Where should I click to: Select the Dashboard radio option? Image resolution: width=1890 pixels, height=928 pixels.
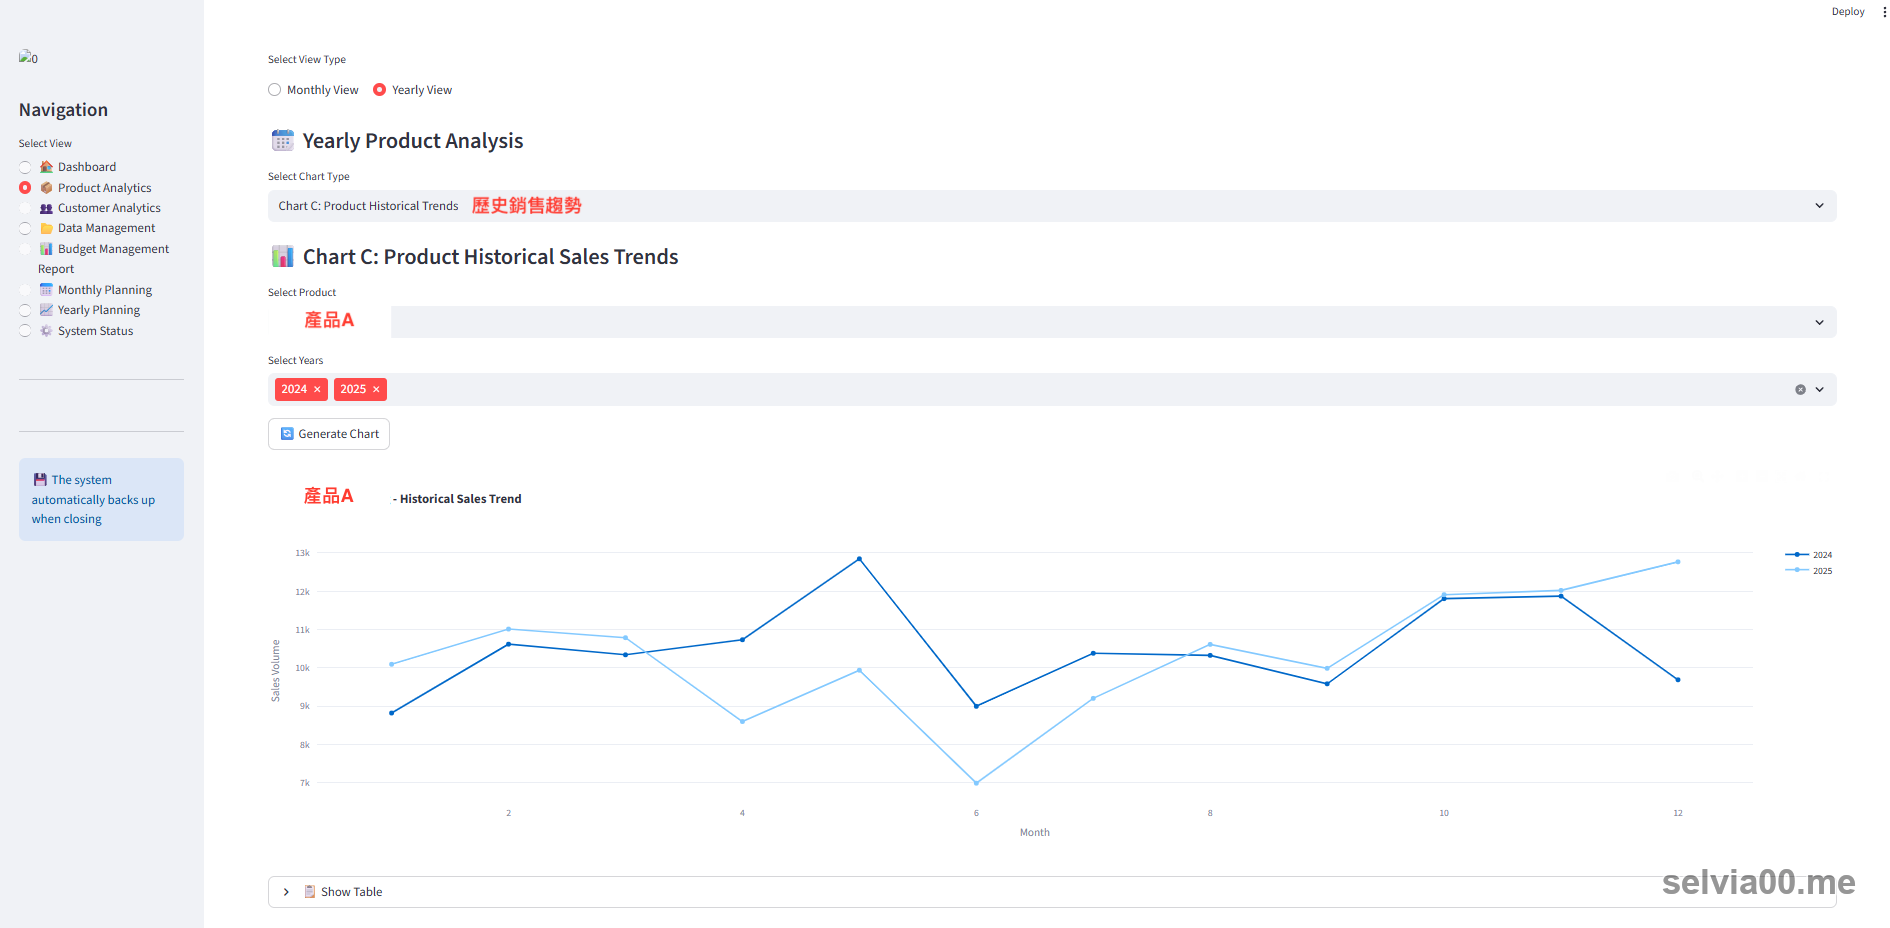pos(25,167)
